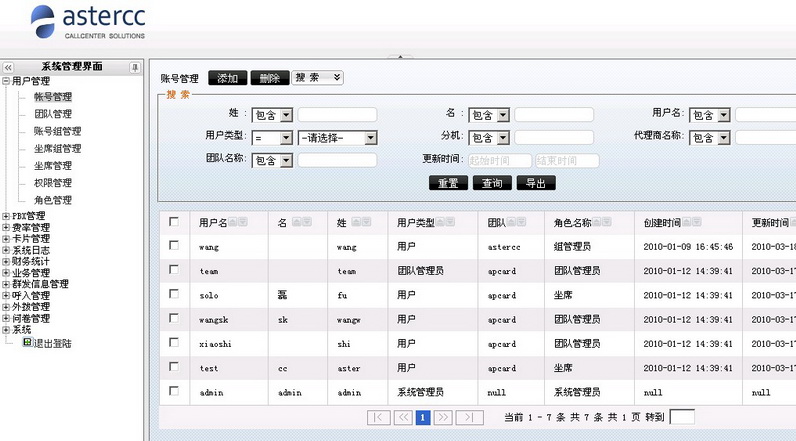Check the row for user wangsk
This screenshot has width=796, height=441.
(174, 318)
